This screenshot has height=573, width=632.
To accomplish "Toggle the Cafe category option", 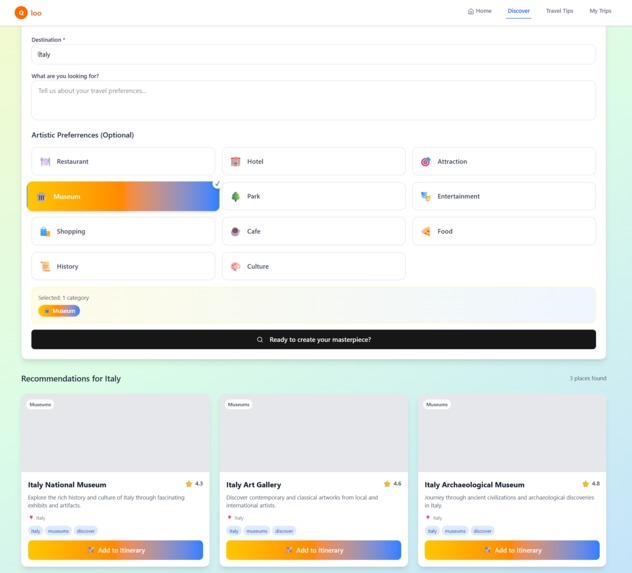I will point(313,232).
